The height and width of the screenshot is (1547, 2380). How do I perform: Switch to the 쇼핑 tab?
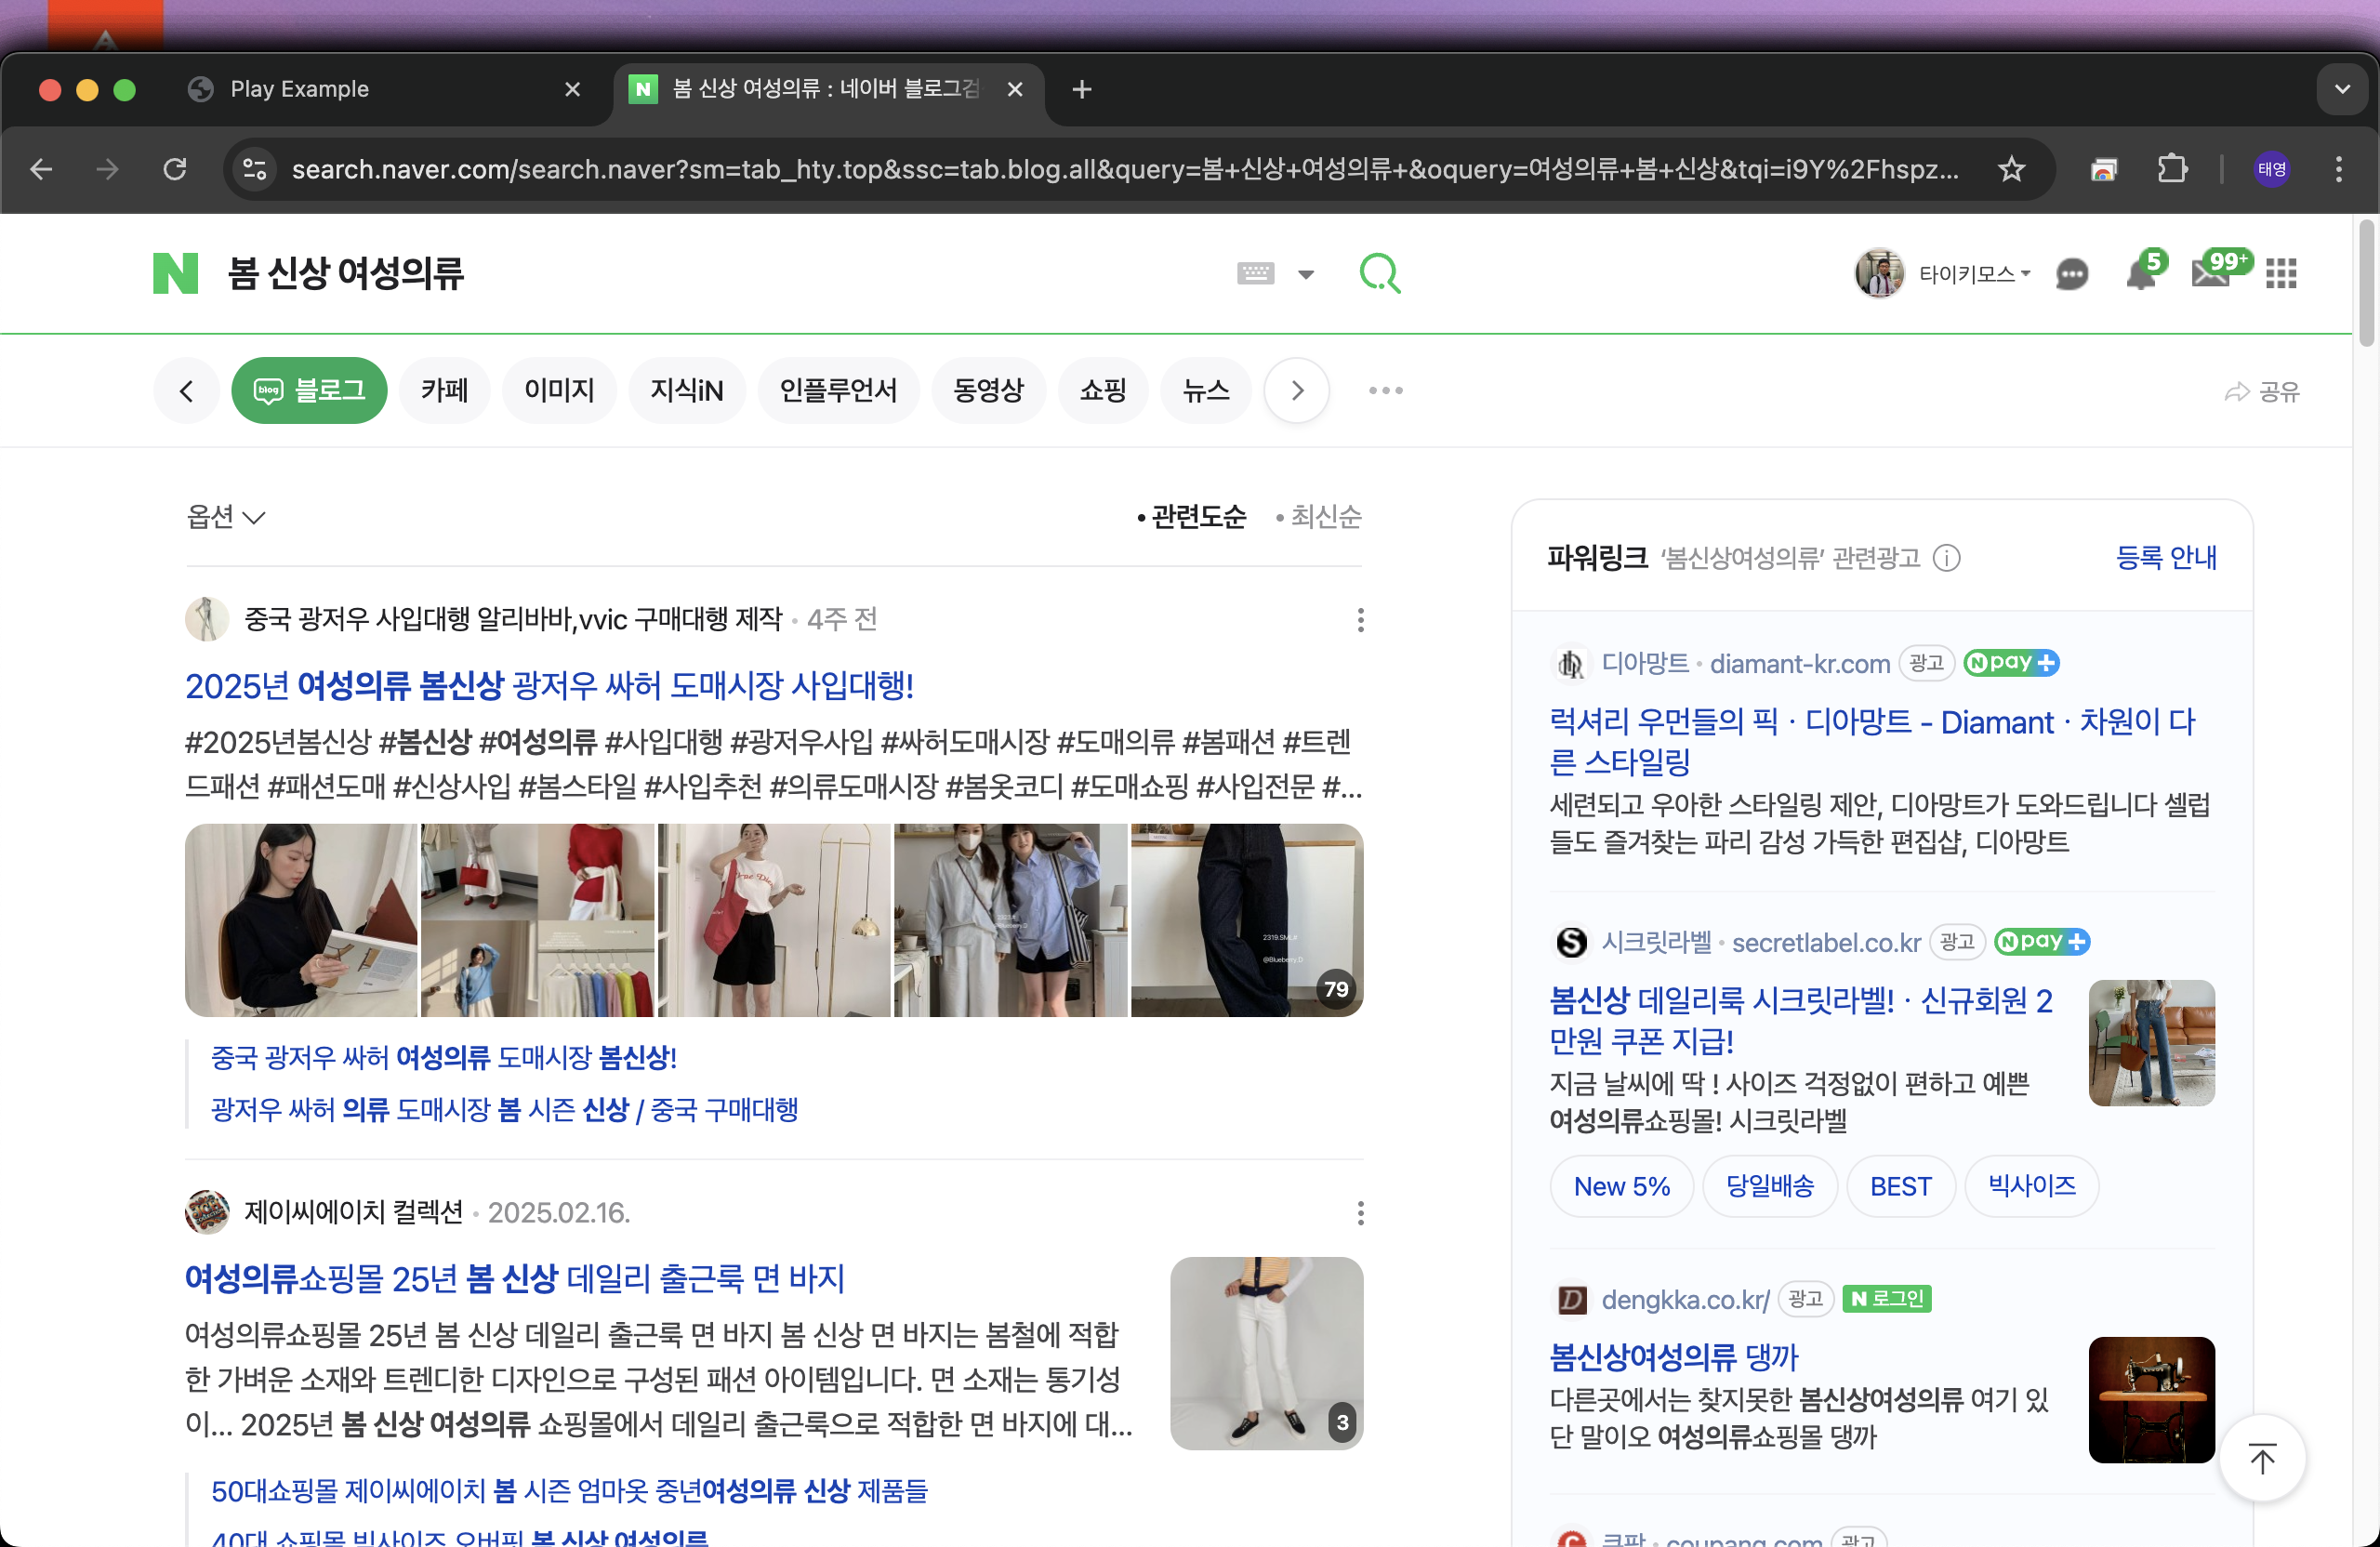point(1103,390)
